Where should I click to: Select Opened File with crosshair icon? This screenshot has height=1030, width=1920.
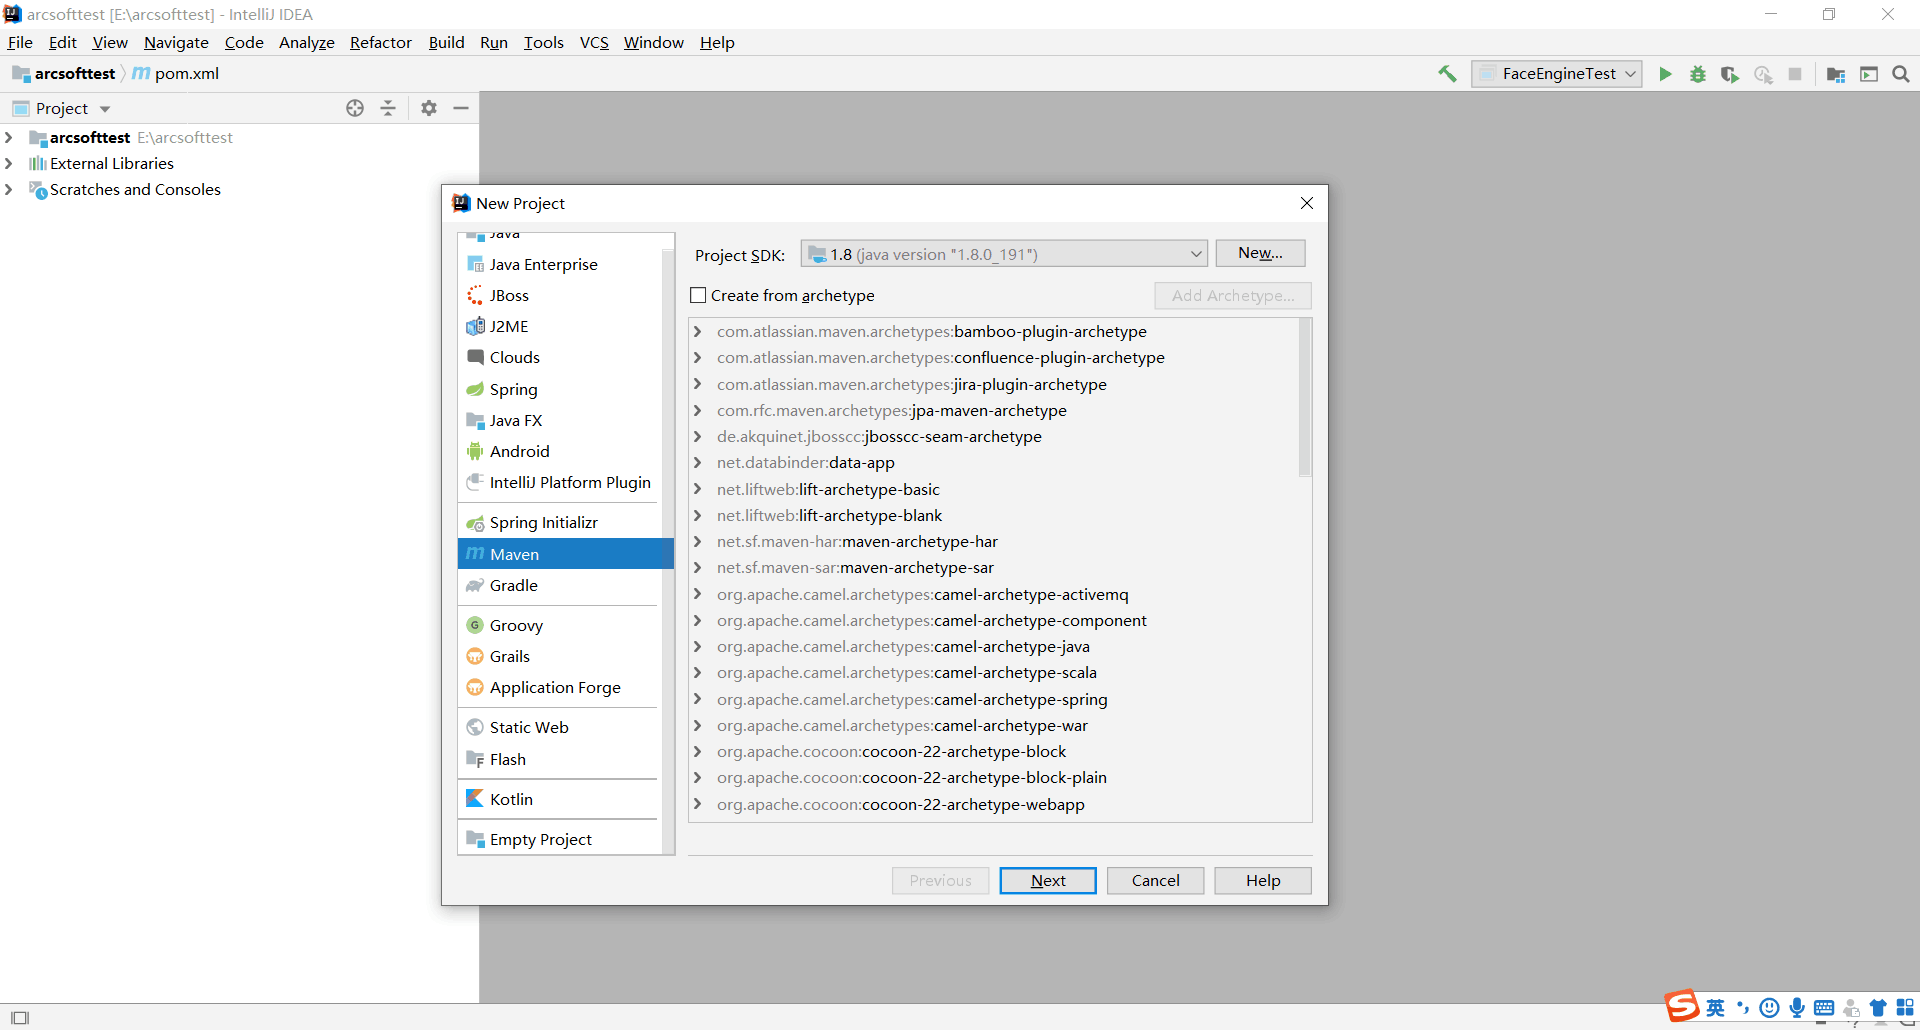click(355, 108)
